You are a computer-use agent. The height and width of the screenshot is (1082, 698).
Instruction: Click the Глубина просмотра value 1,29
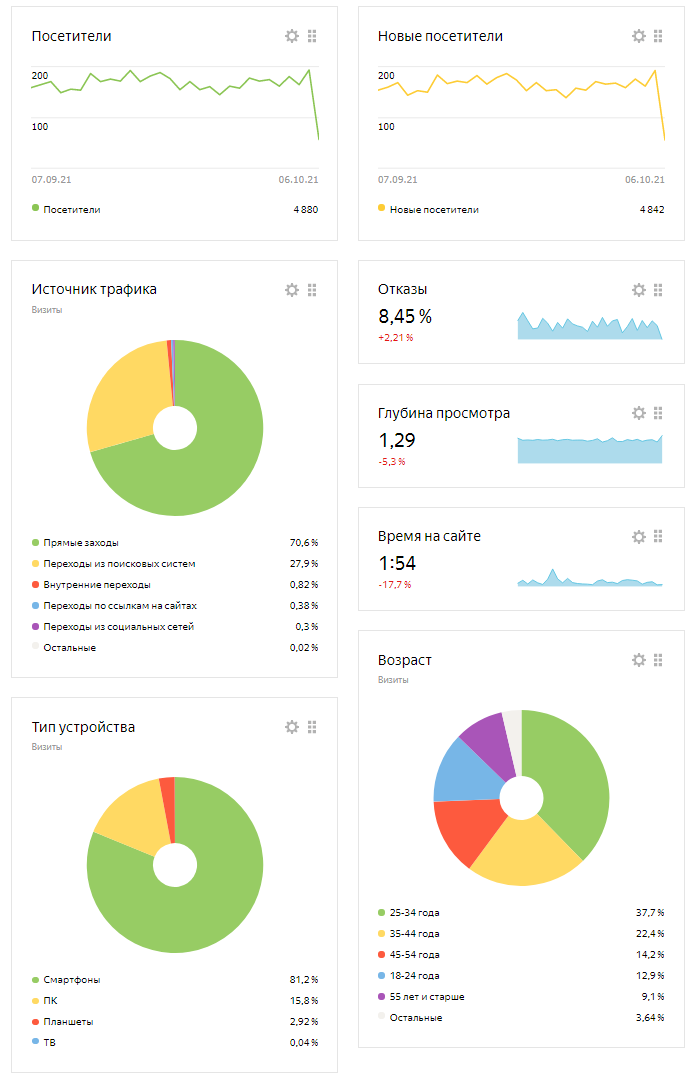click(397, 440)
